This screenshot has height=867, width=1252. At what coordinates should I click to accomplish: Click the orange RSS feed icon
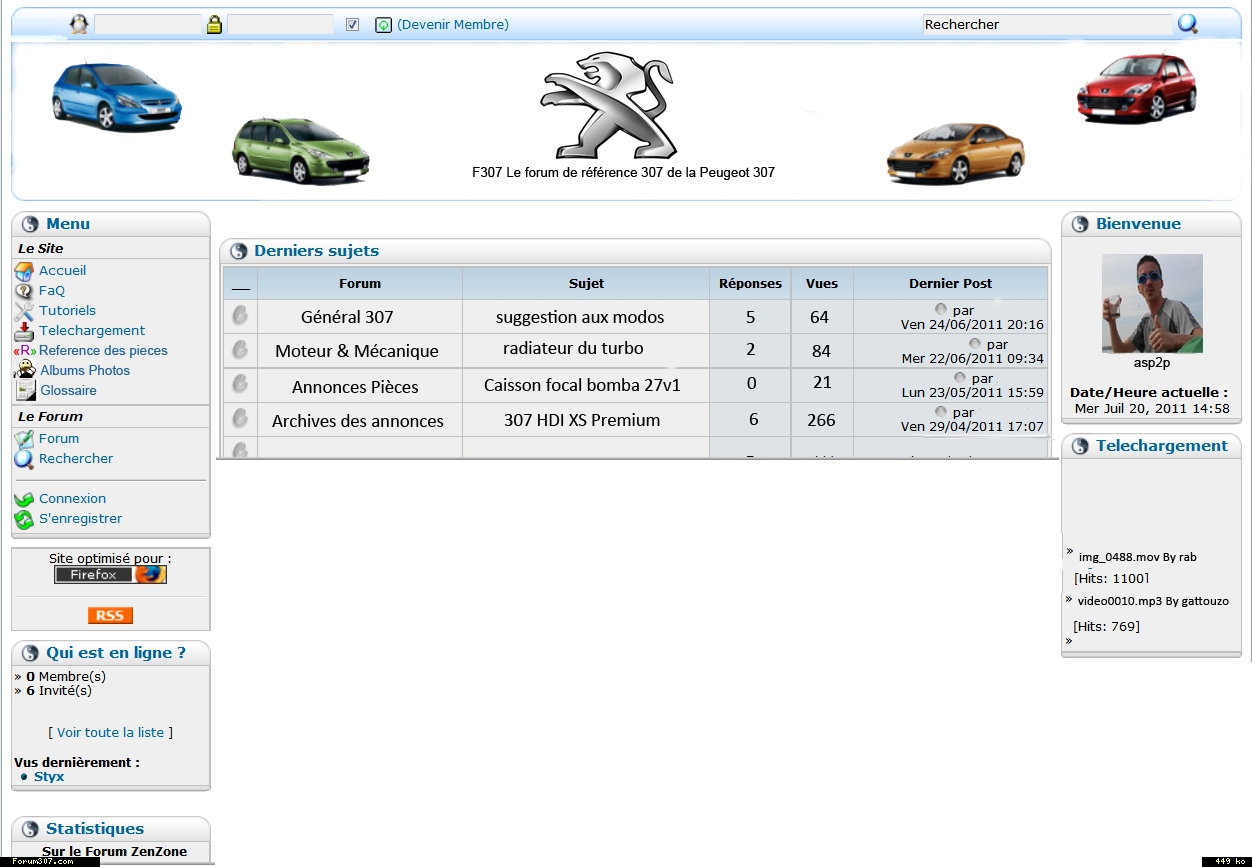110,615
